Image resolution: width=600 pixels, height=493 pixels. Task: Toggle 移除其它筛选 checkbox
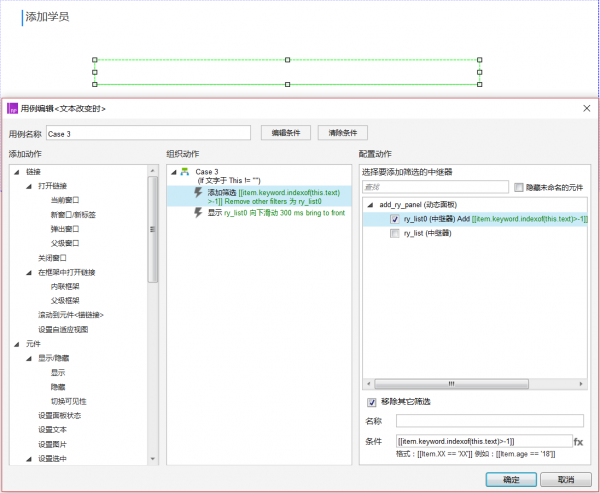(372, 402)
